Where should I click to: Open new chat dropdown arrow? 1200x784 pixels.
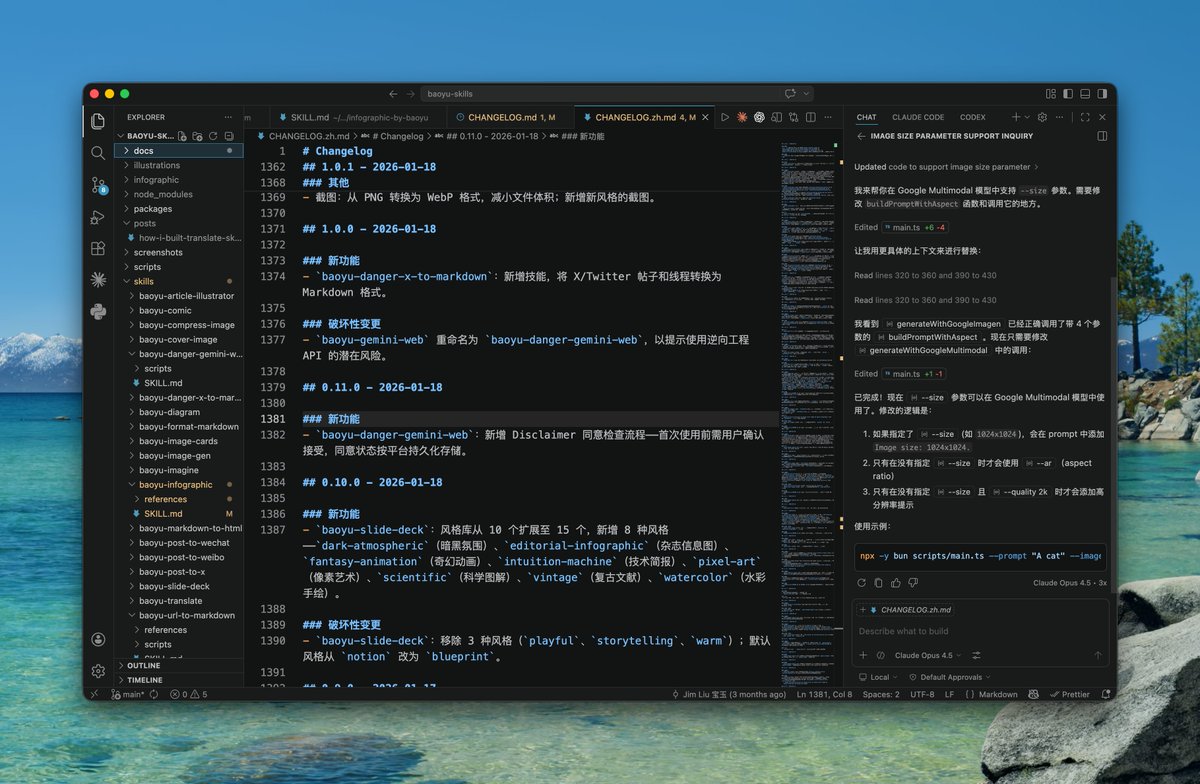1027,117
